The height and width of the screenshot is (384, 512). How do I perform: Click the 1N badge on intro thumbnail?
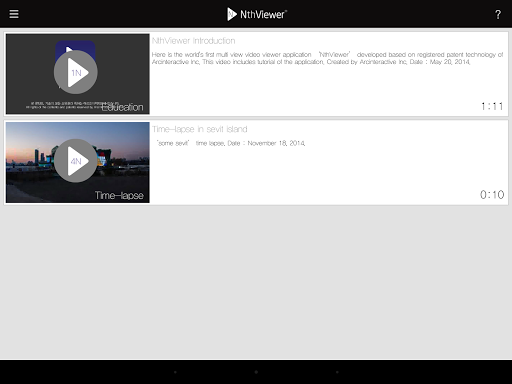[x=76, y=73]
